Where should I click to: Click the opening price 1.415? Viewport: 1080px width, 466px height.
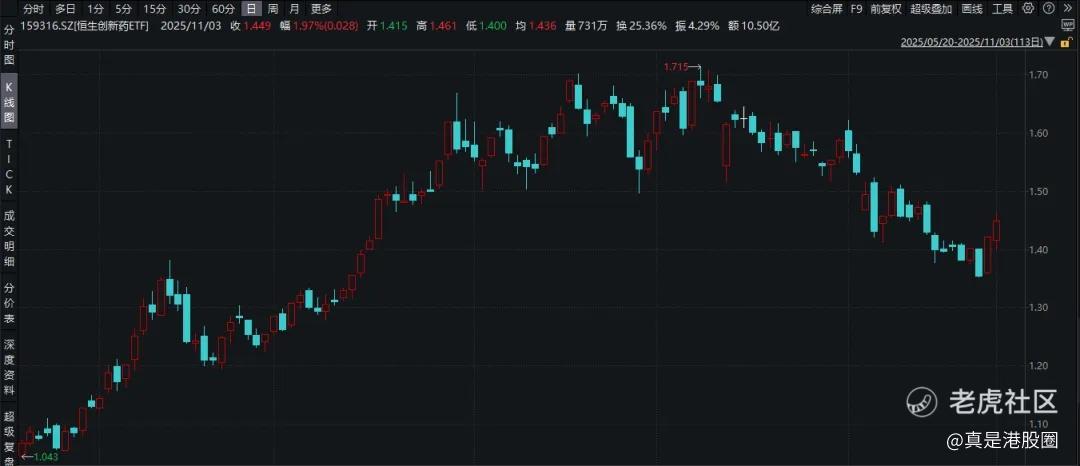pos(393,26)
